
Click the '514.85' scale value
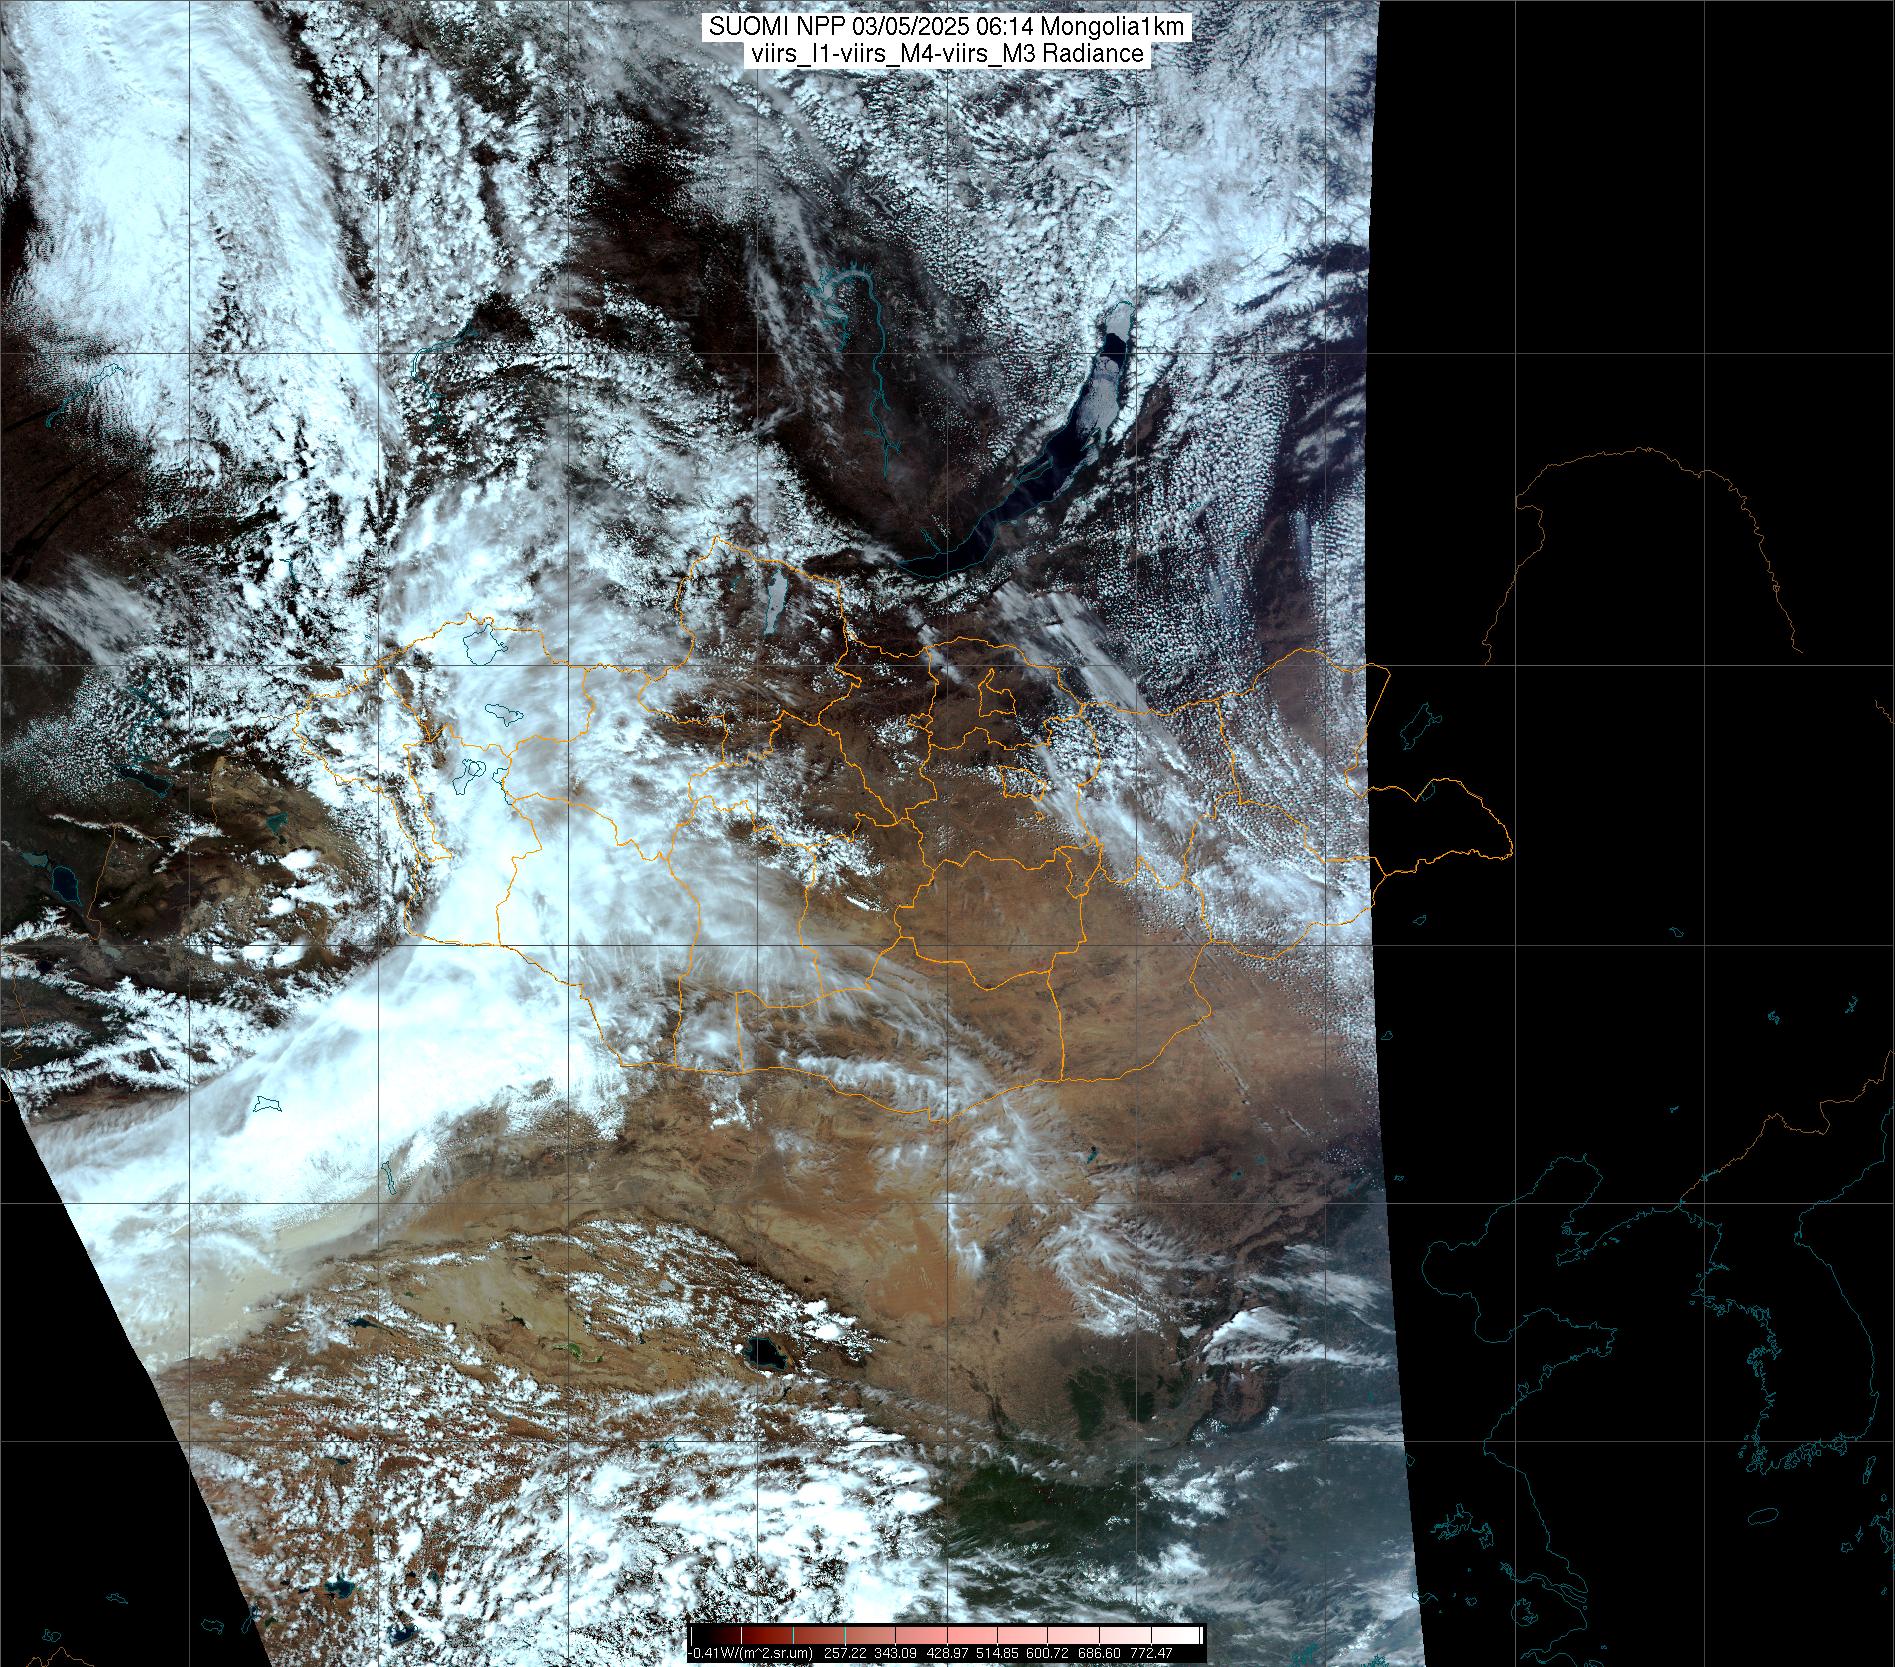(x=997, y=1653)
